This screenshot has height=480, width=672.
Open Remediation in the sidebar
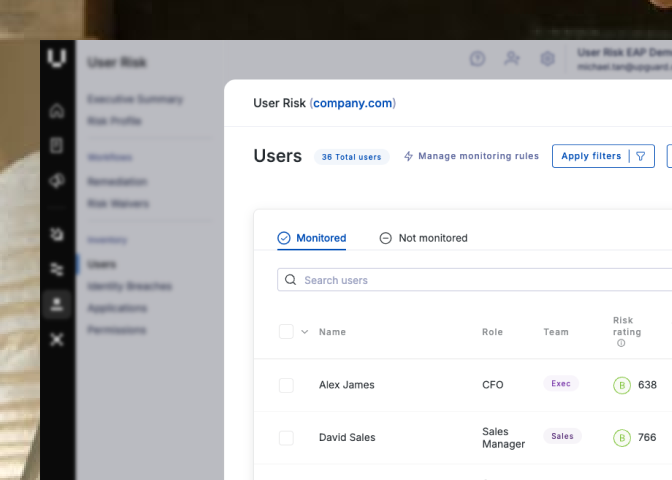click(x=117, y=182)
